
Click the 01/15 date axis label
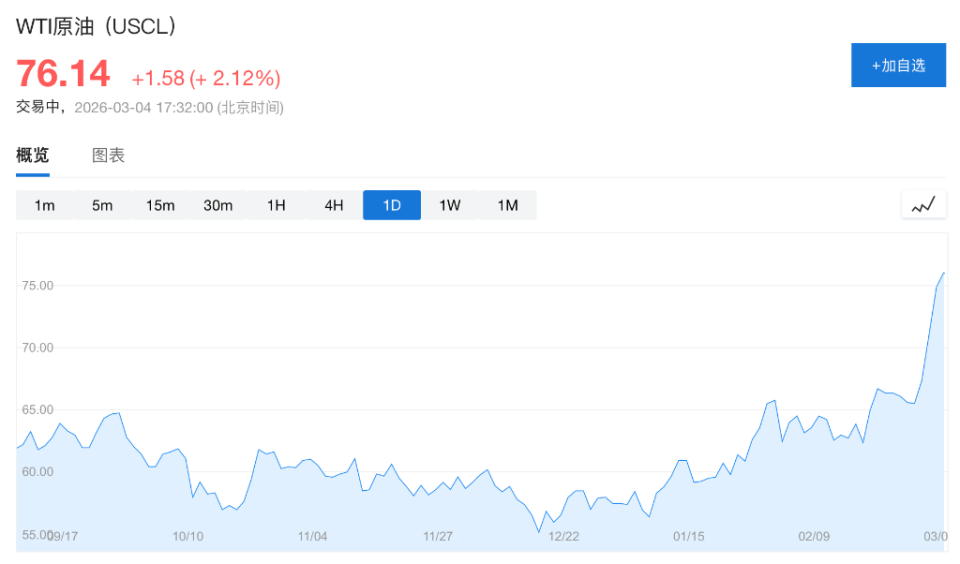(689, 536)
